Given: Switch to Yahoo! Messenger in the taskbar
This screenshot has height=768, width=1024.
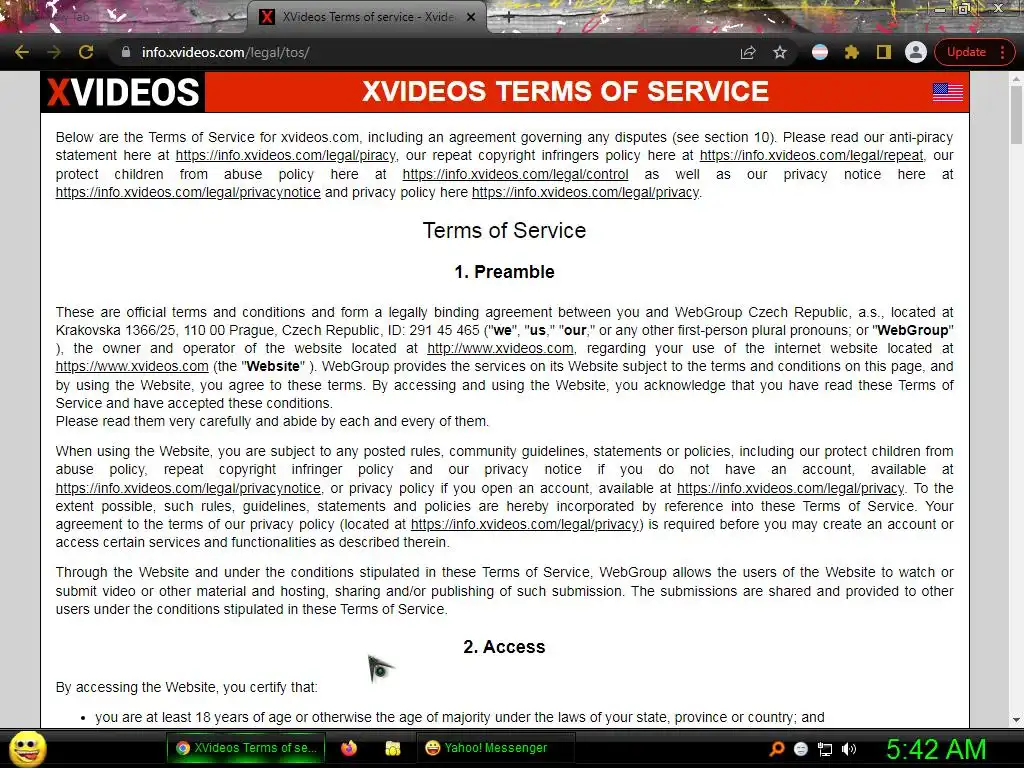Looking at the screenshot, I should click(495, 748).
